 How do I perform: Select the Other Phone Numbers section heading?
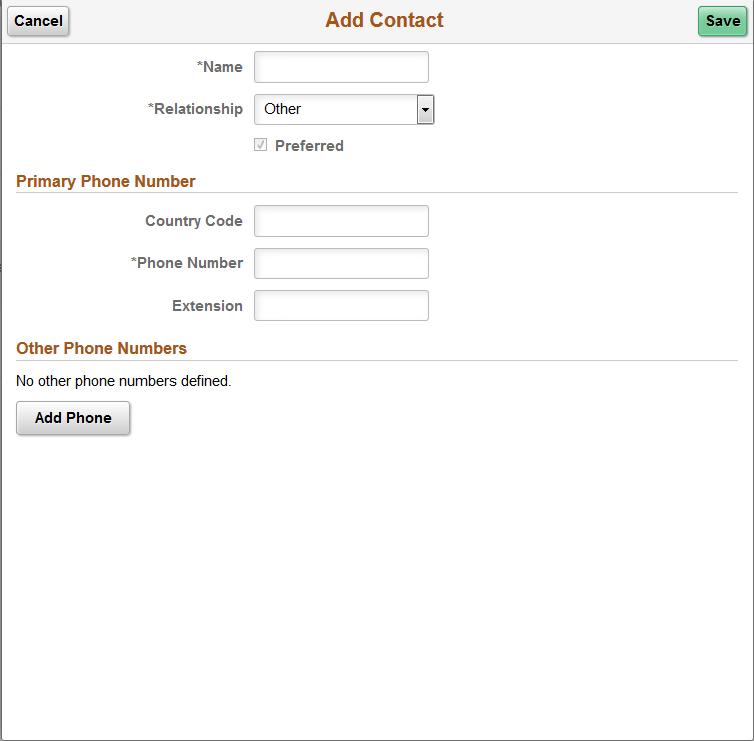click(101, 348)
